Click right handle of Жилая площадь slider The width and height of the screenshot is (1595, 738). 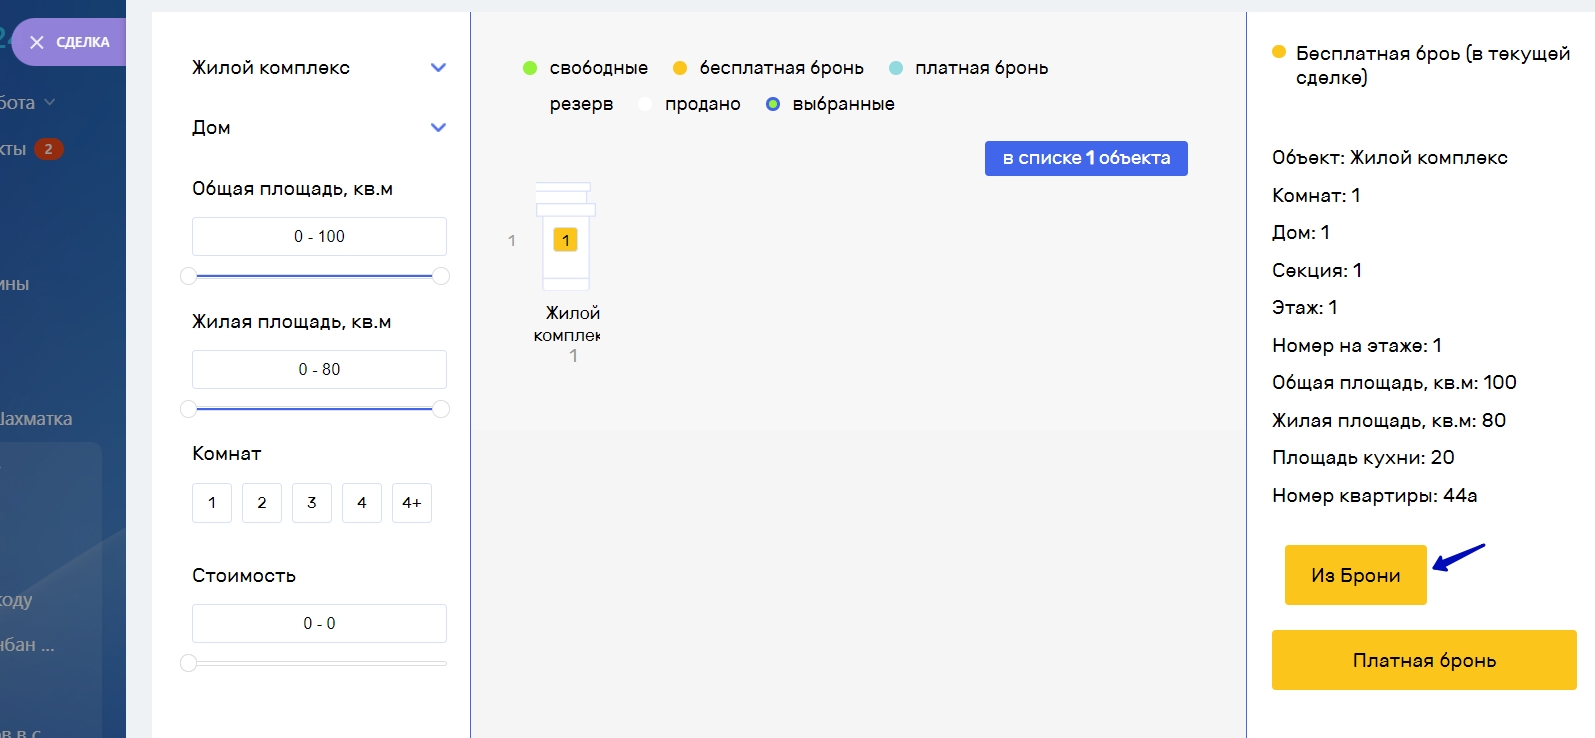click(x=441, y=409)
